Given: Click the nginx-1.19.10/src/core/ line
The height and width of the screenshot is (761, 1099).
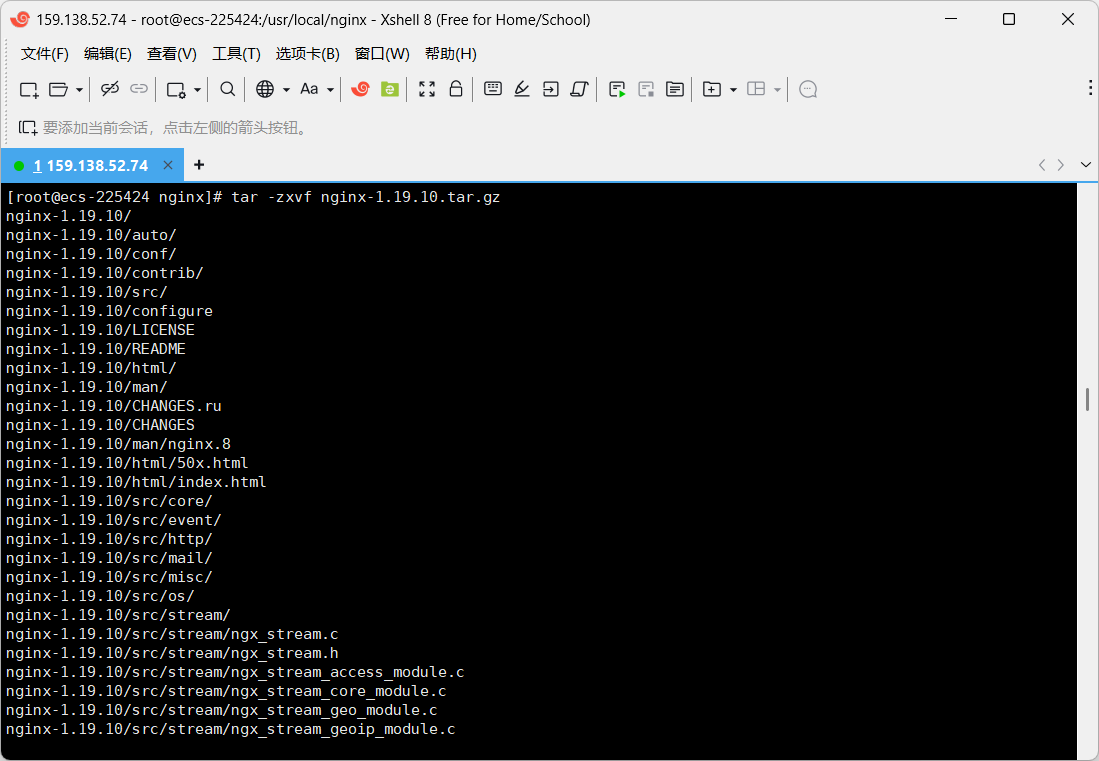Looking at the screenshot, I should click(x=109, y=501).
